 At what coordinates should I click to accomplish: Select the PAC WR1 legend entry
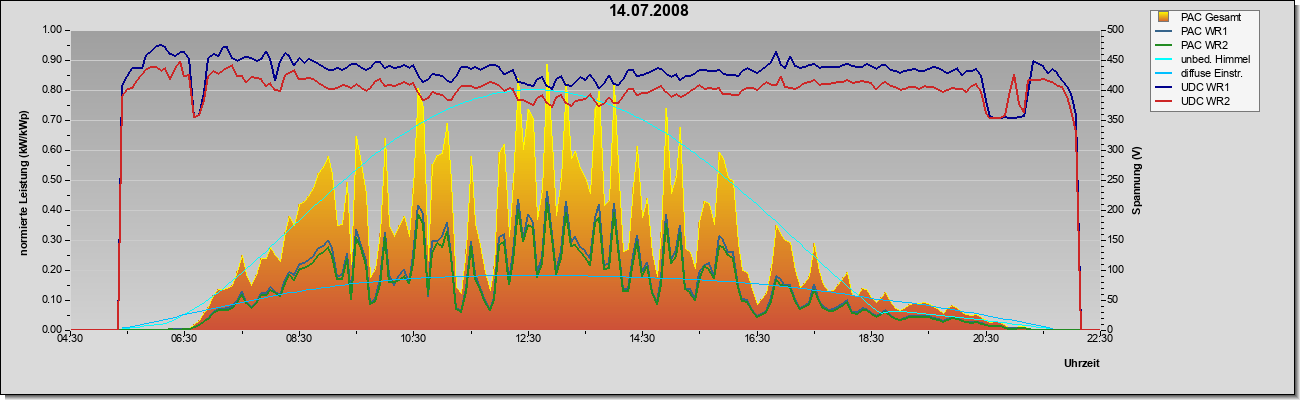[x=1203, y=31]
